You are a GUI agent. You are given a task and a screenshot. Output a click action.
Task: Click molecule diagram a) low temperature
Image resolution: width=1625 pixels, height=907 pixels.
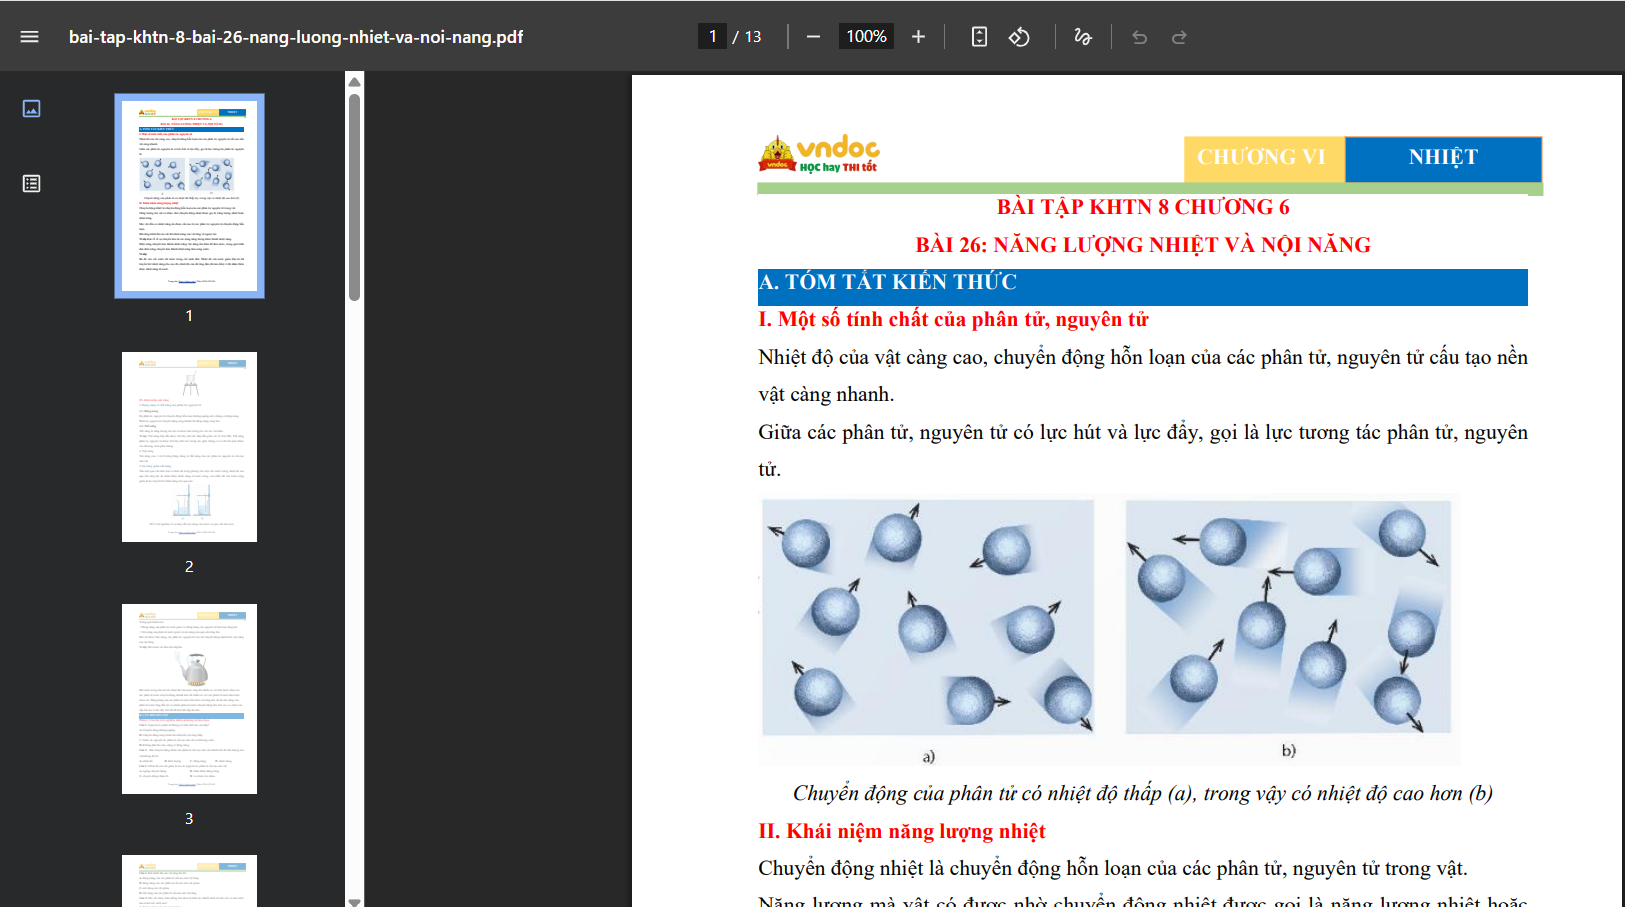pyautogui.click(x=928, y=618)
